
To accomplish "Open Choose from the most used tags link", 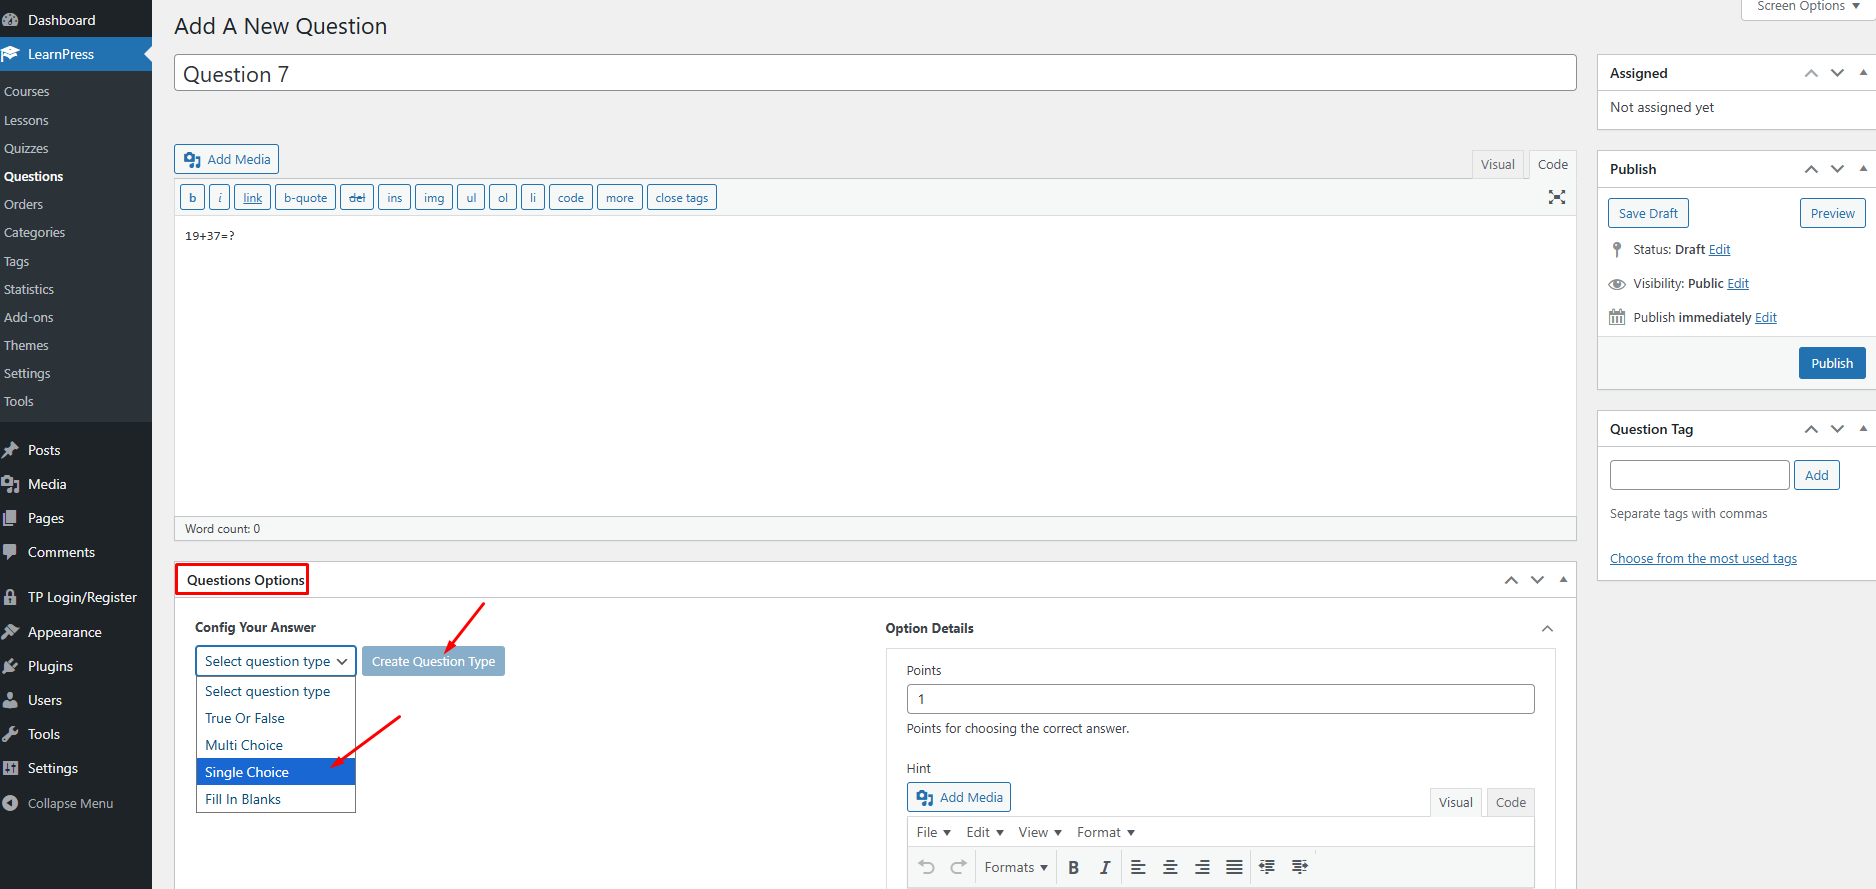I will (x=1702, y=559).
